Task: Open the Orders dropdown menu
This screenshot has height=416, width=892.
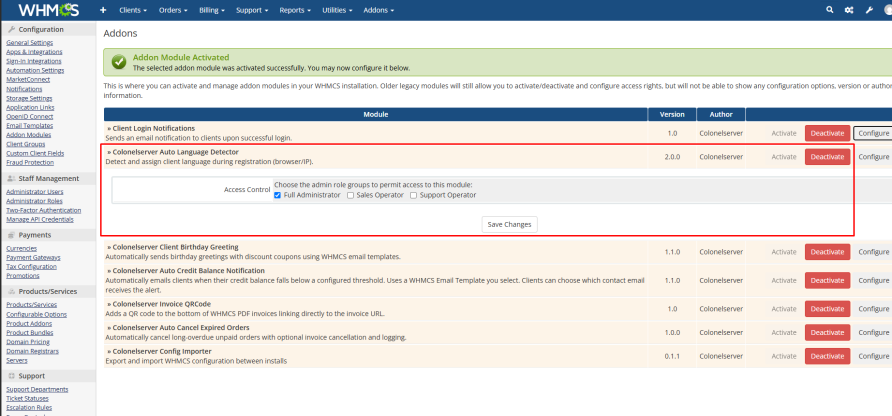Action: click(x=173, y=10)
